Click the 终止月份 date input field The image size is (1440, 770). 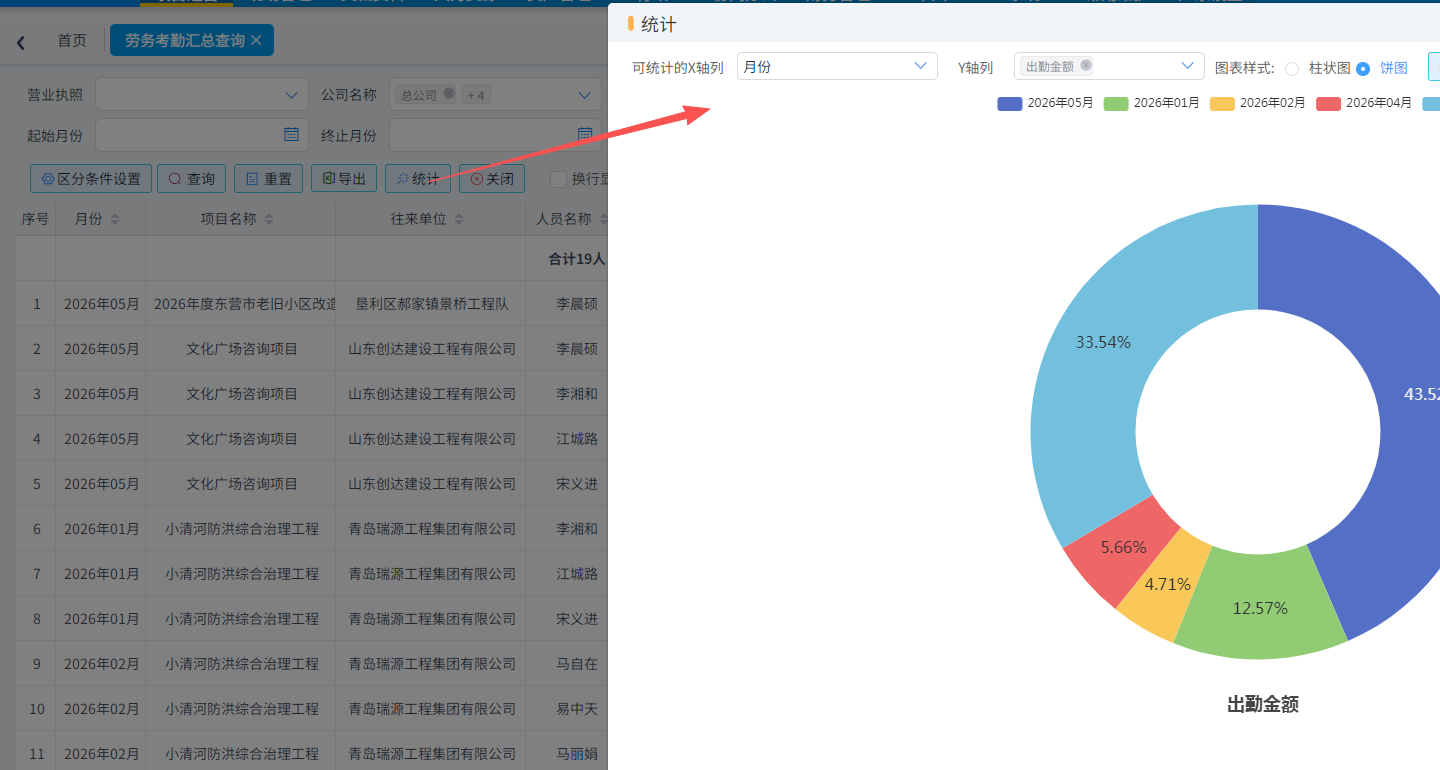pyautogui.click(x=495, y=134)
